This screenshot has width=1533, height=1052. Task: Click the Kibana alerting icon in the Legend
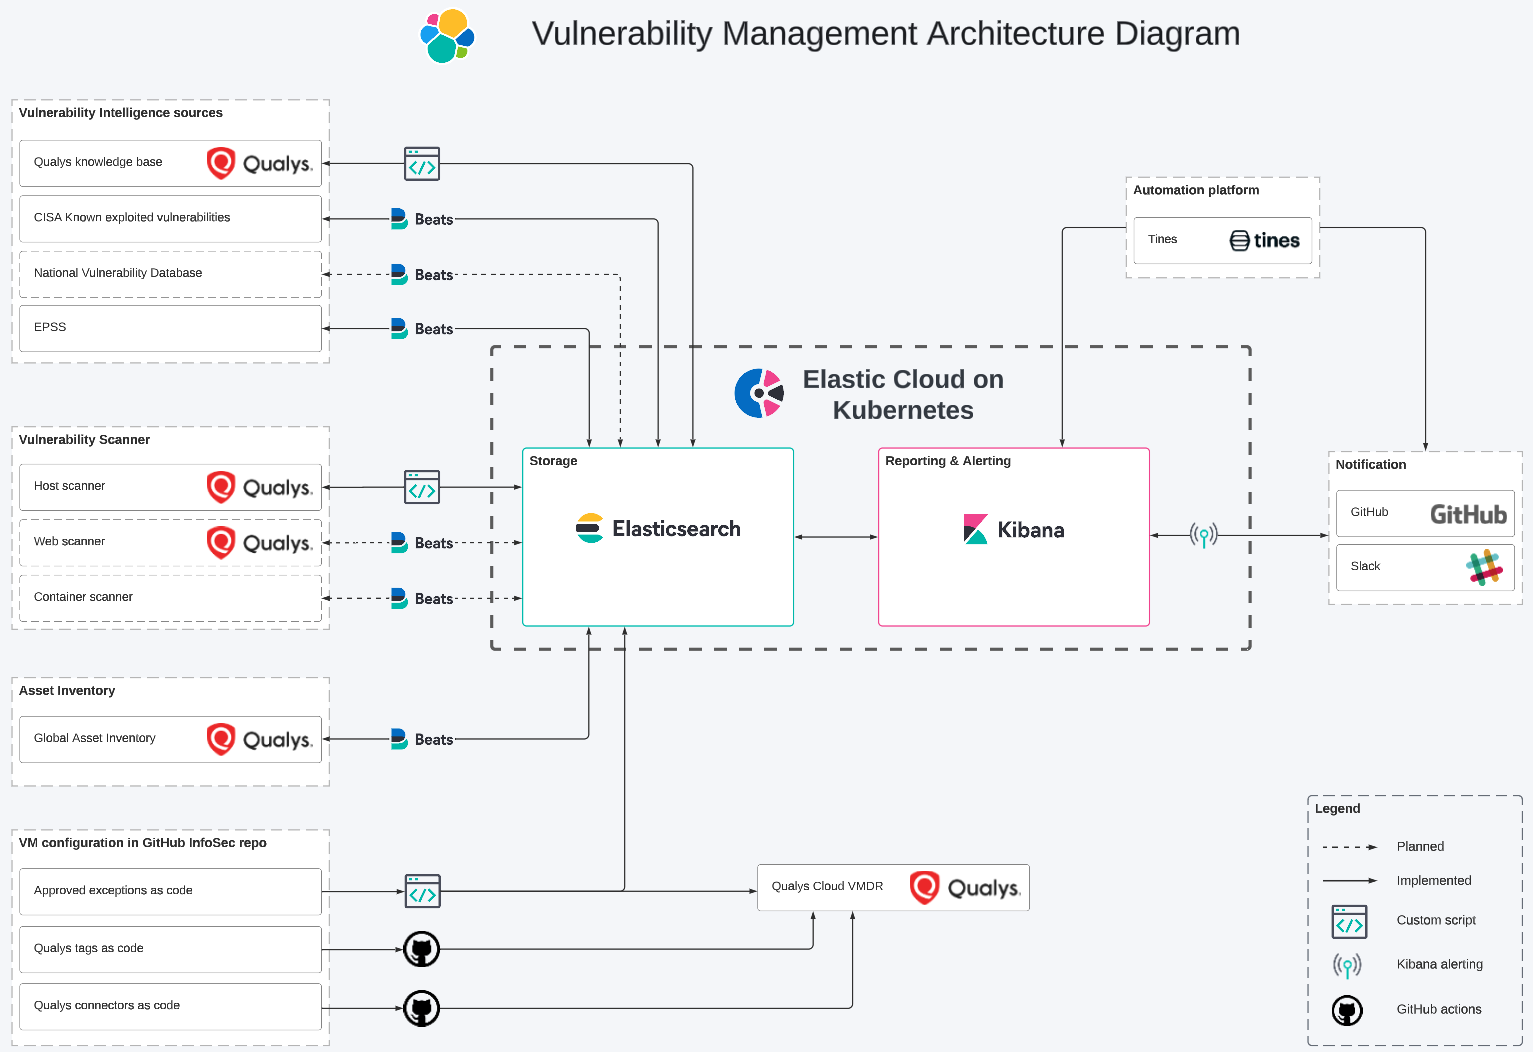1347,965
